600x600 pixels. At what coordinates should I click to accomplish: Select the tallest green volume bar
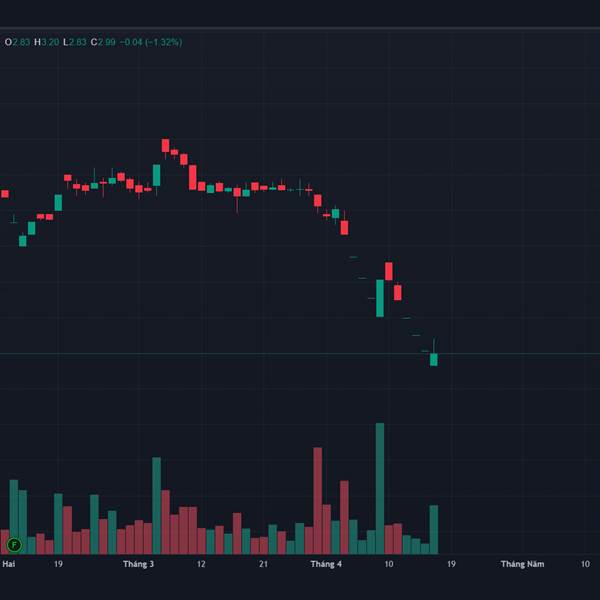pyautogui.click(x=380, y=489)
